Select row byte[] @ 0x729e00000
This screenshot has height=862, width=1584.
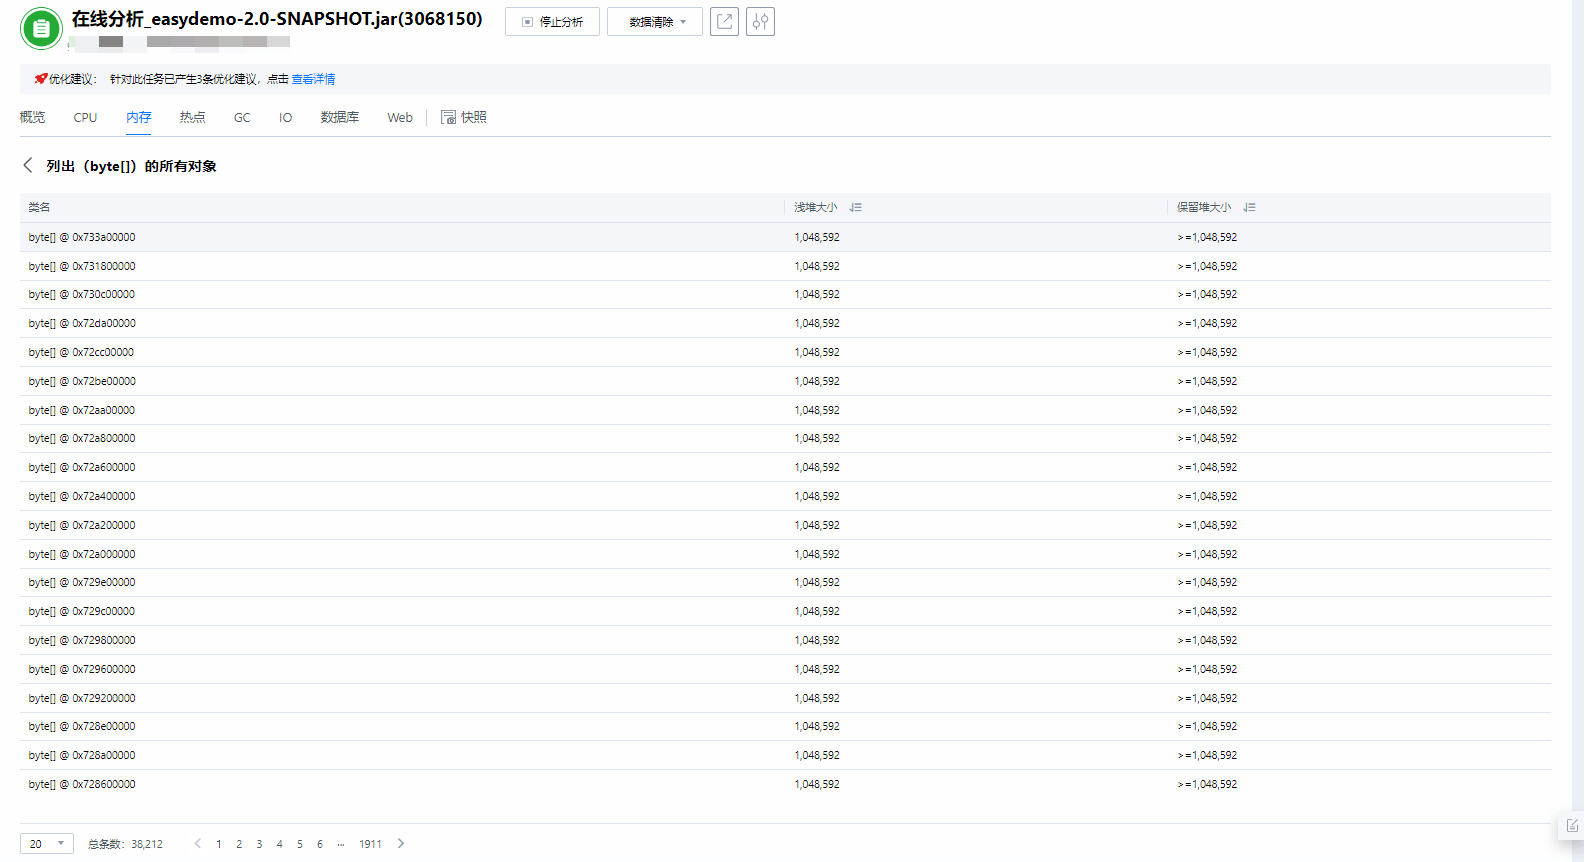point(785,582)
